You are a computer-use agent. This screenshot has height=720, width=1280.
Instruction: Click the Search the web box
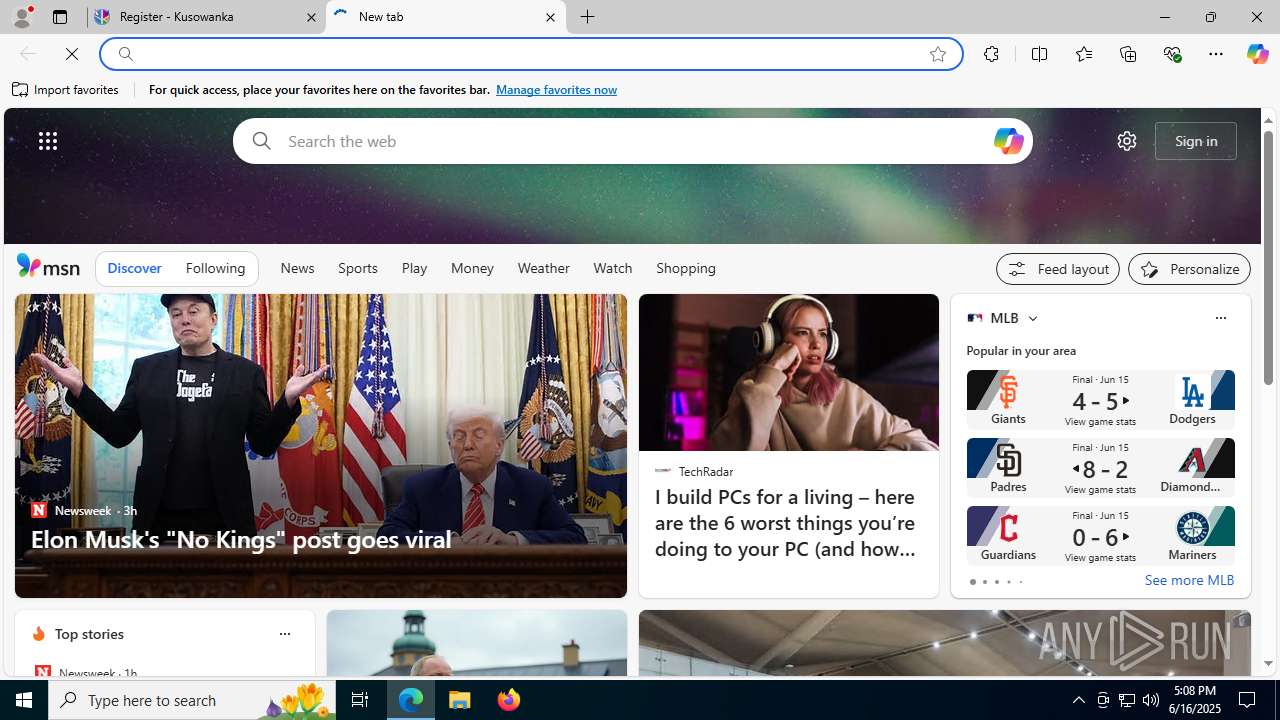click(x=632, y=141)
